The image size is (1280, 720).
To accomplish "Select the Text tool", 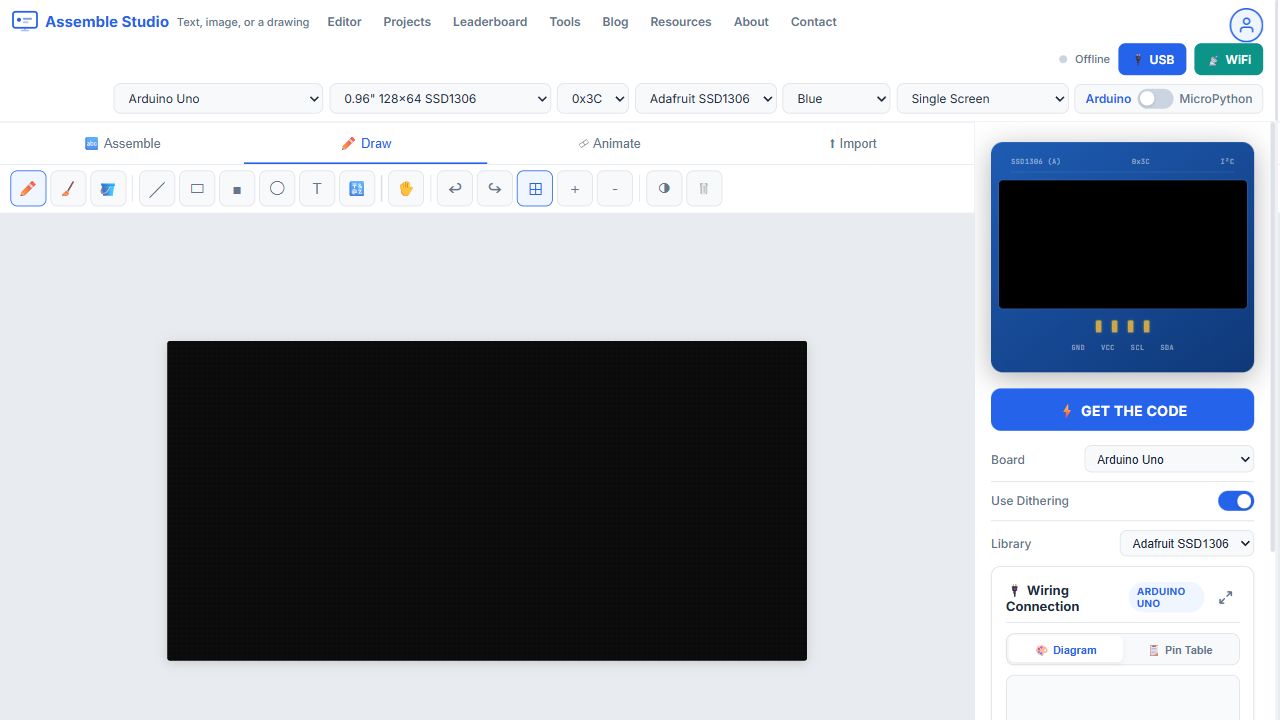I will click(317, 188).
